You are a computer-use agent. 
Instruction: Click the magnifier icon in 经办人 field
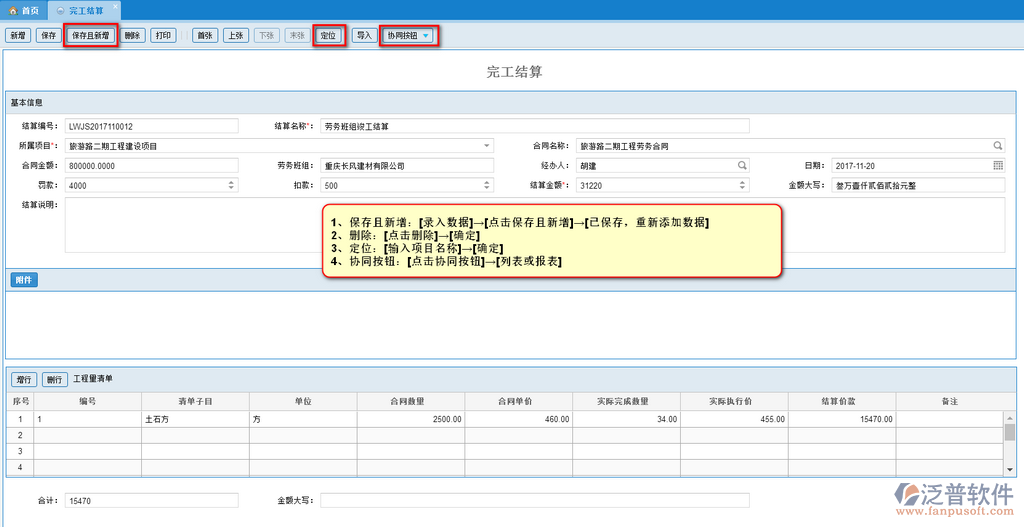pos(742,165)
